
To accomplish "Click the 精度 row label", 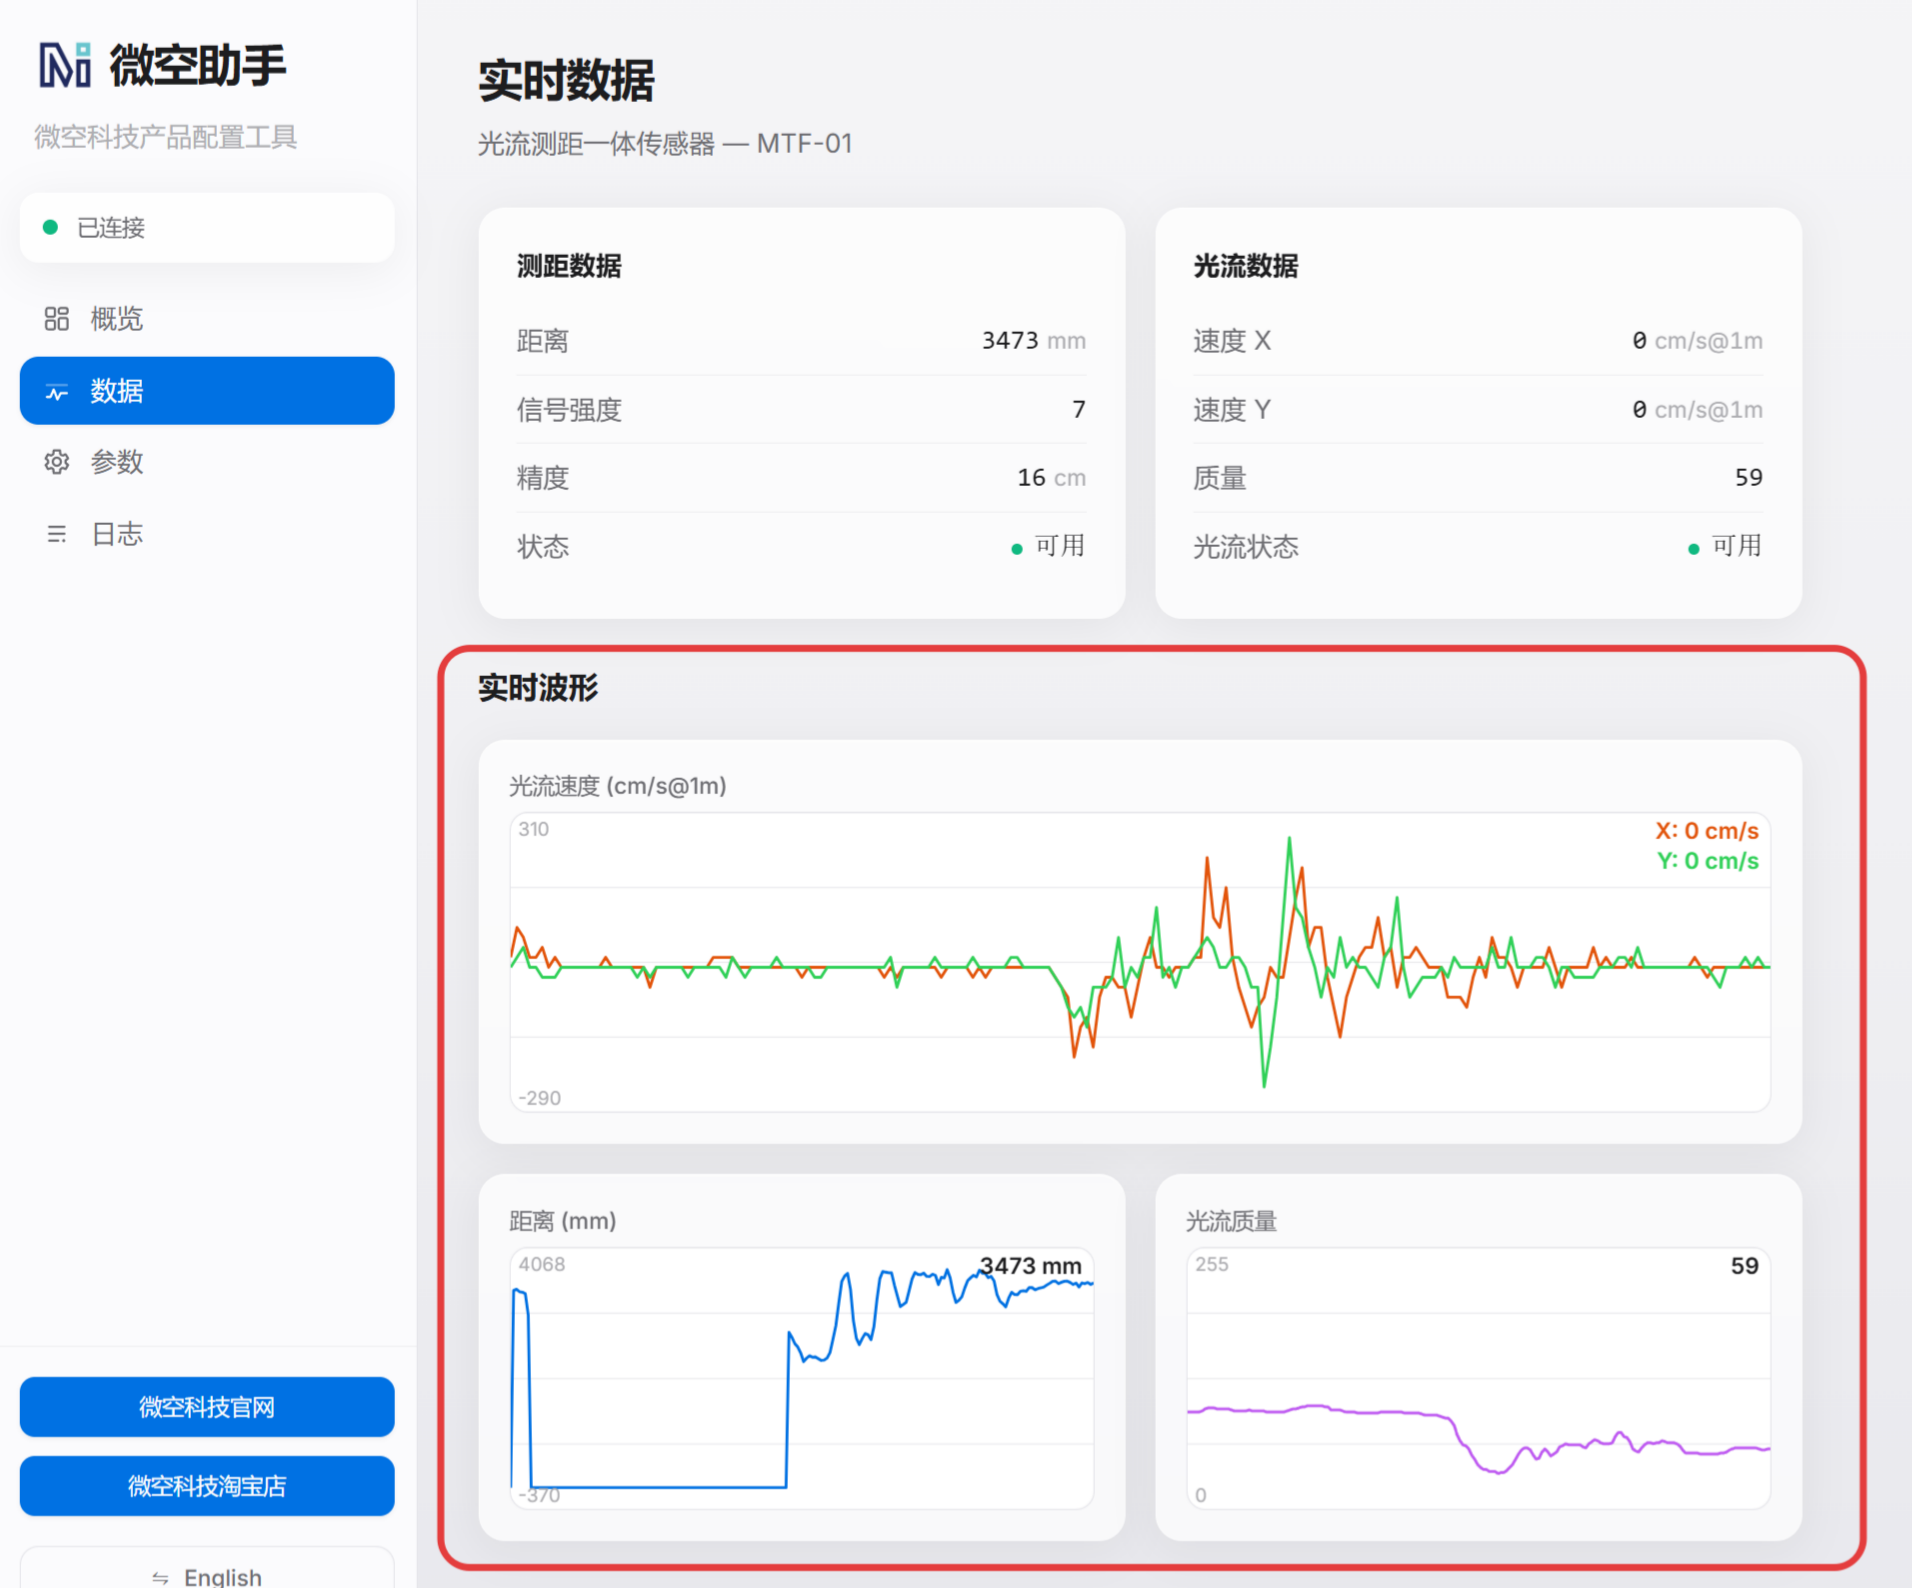I will pos(543,478).
